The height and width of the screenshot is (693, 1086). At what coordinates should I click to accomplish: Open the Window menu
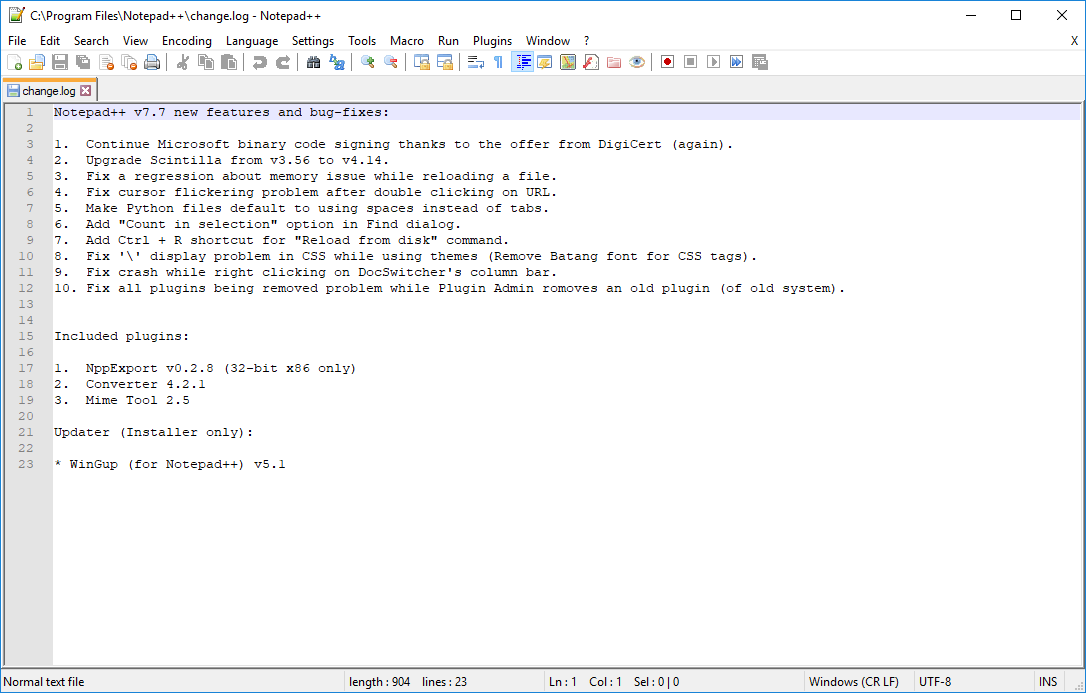548,41
